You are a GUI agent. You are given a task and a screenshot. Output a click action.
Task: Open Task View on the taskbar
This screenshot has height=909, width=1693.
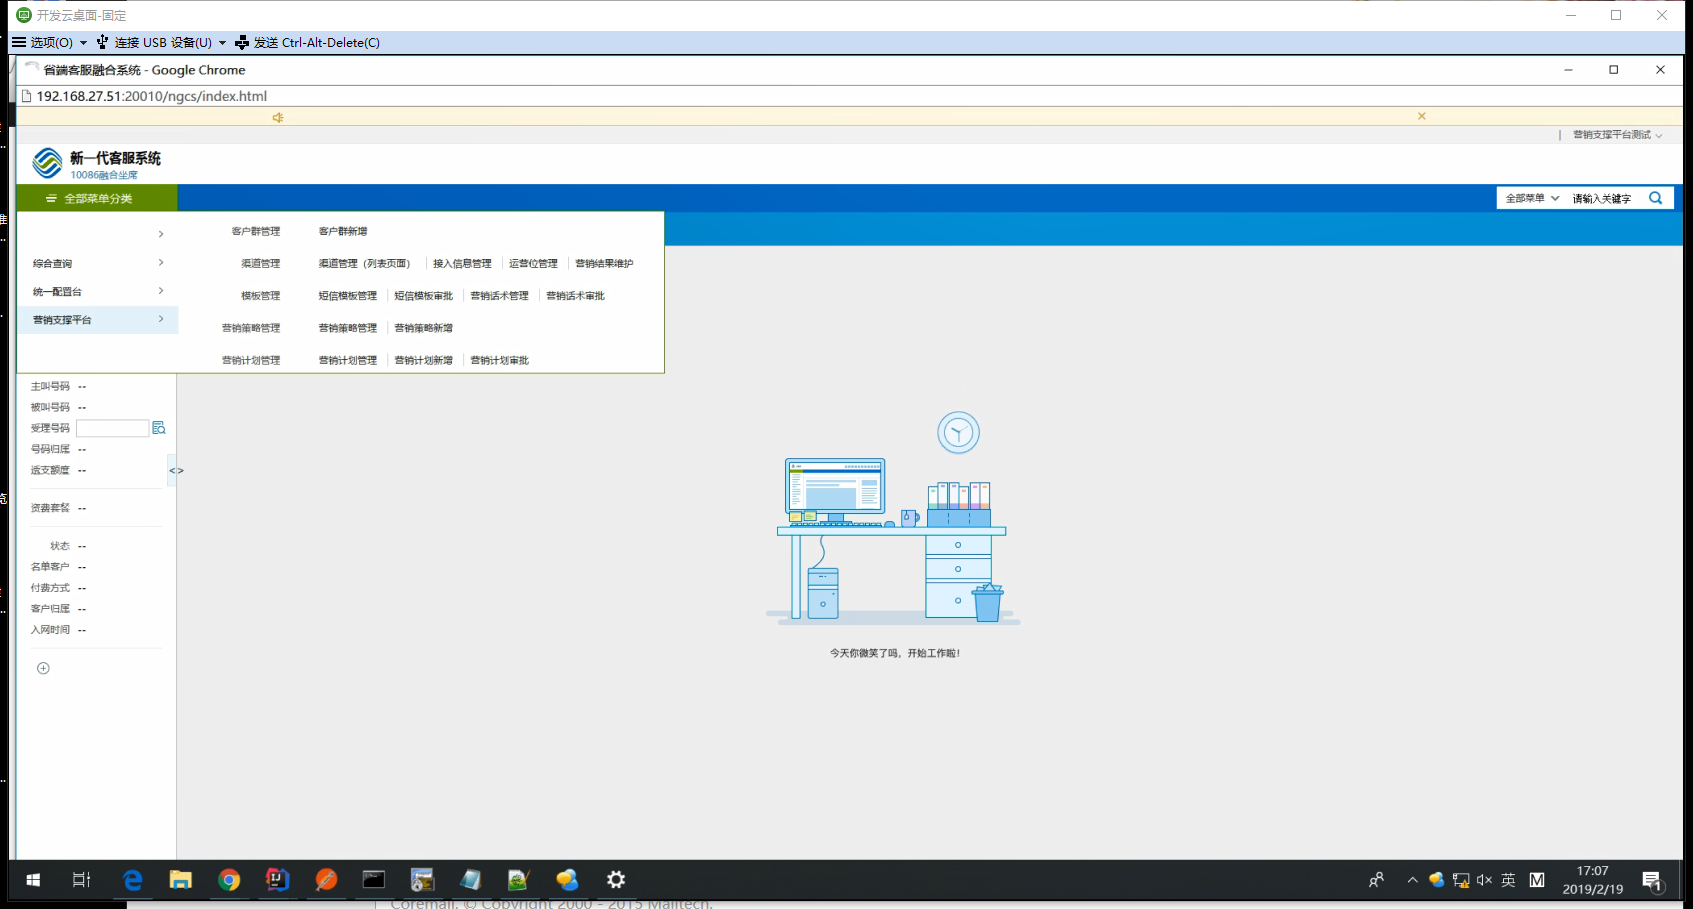[x=82, y=880]
